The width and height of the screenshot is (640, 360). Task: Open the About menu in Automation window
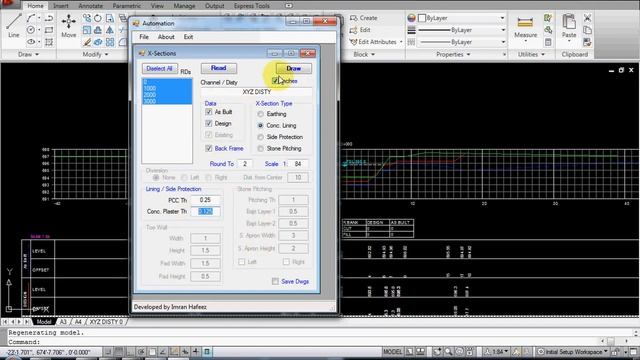tap(166, 37)
